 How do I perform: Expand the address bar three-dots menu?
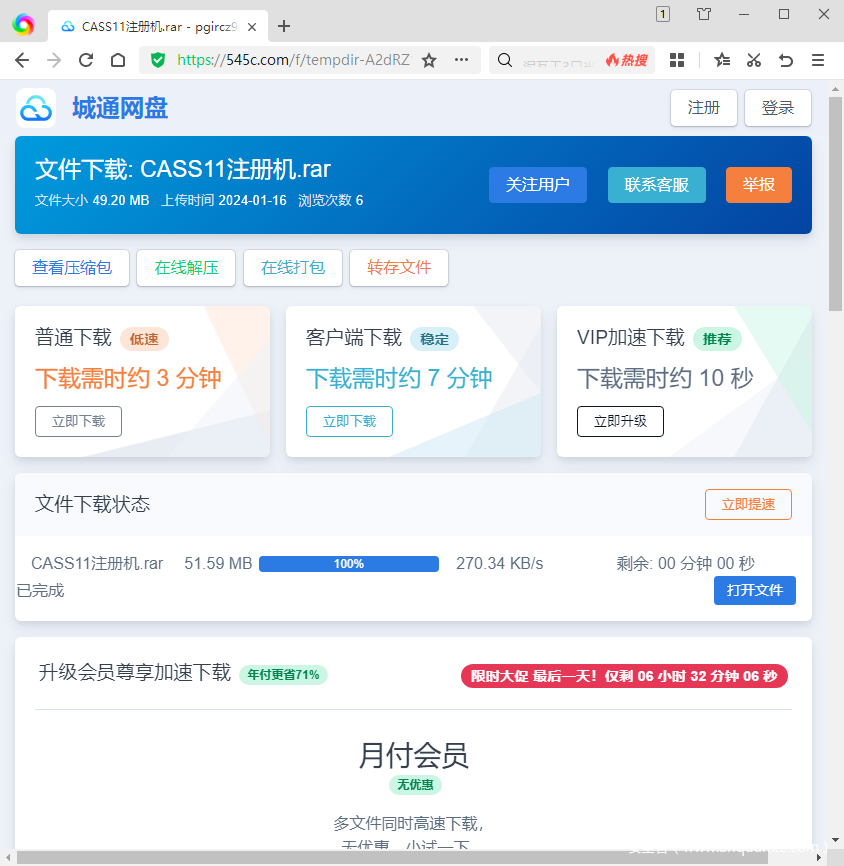(461, 60)
